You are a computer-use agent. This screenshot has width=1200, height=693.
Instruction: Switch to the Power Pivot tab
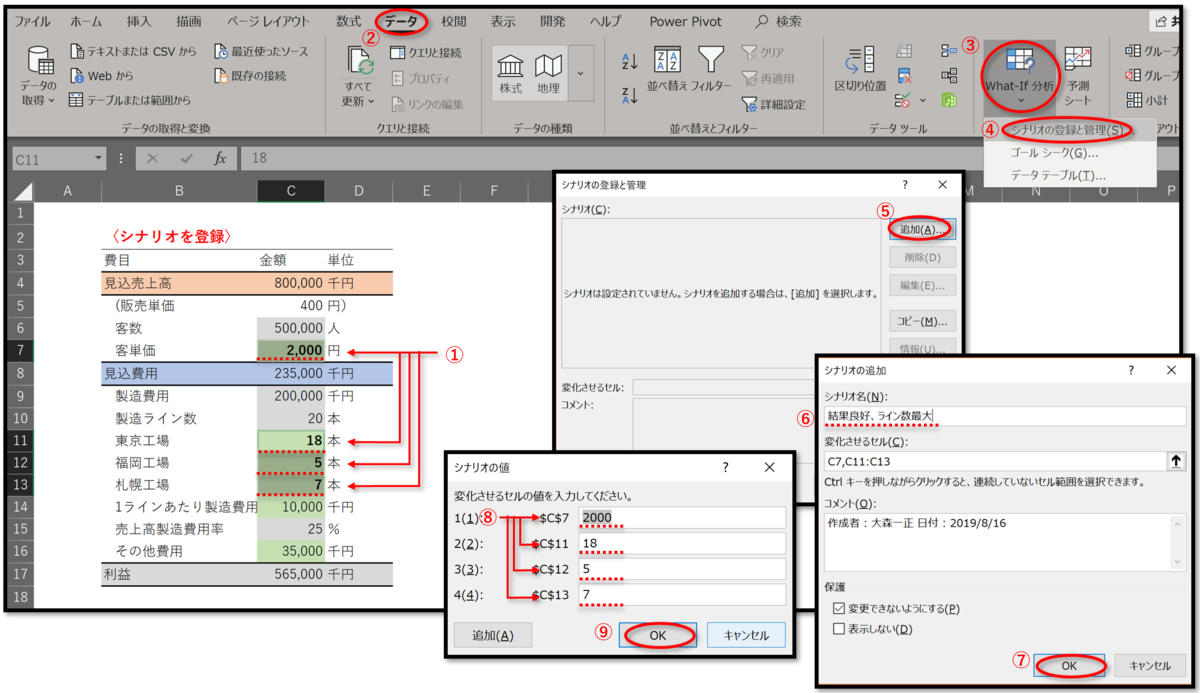[x=685, y=21]
